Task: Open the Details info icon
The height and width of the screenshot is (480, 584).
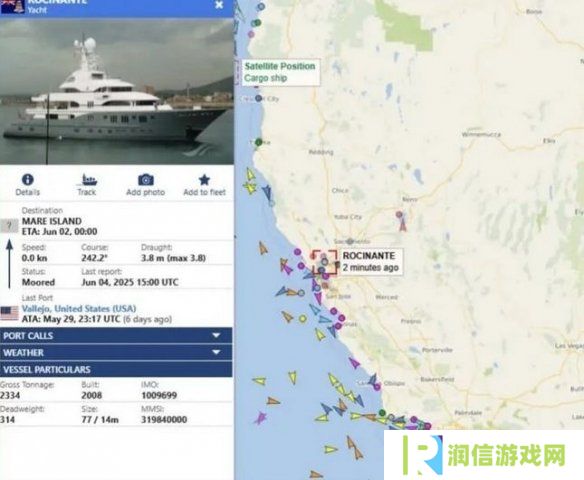Action: tap(28, 180)
